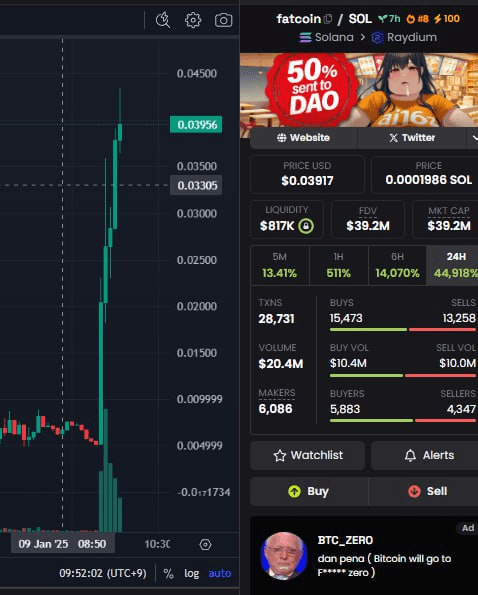Select the 1H timeframe tab

(338, 265)
